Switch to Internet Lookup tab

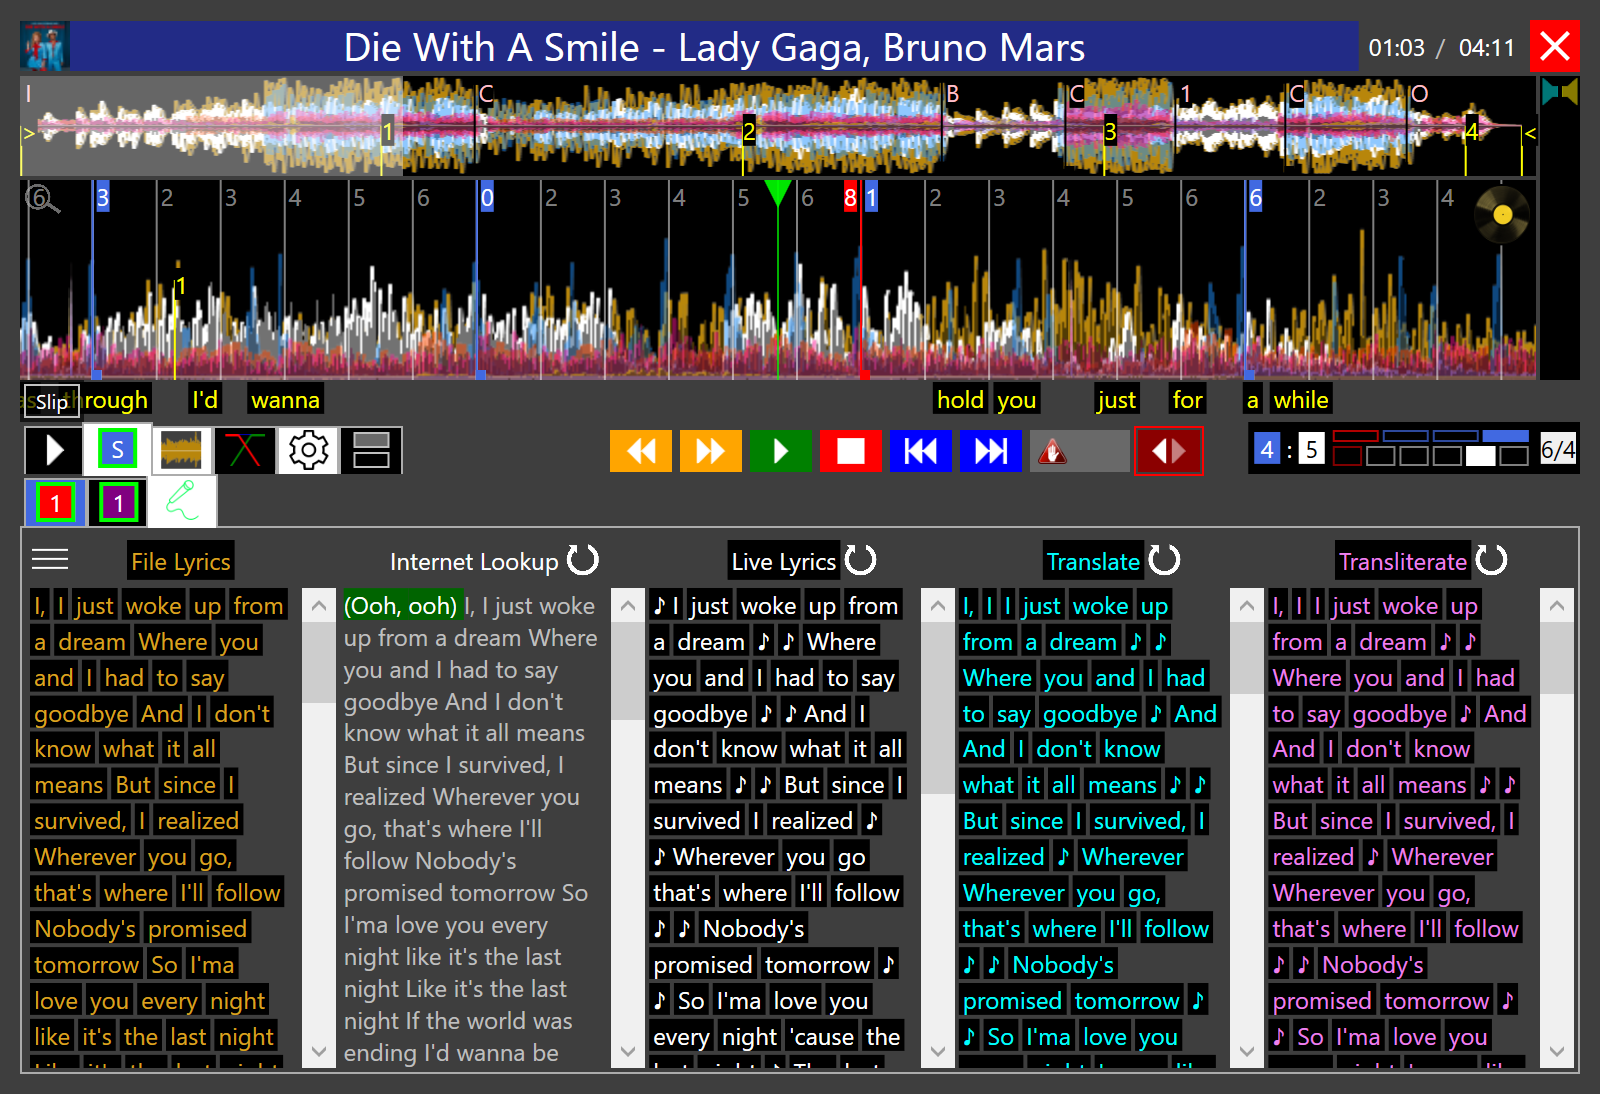click(x=474, y=562)
